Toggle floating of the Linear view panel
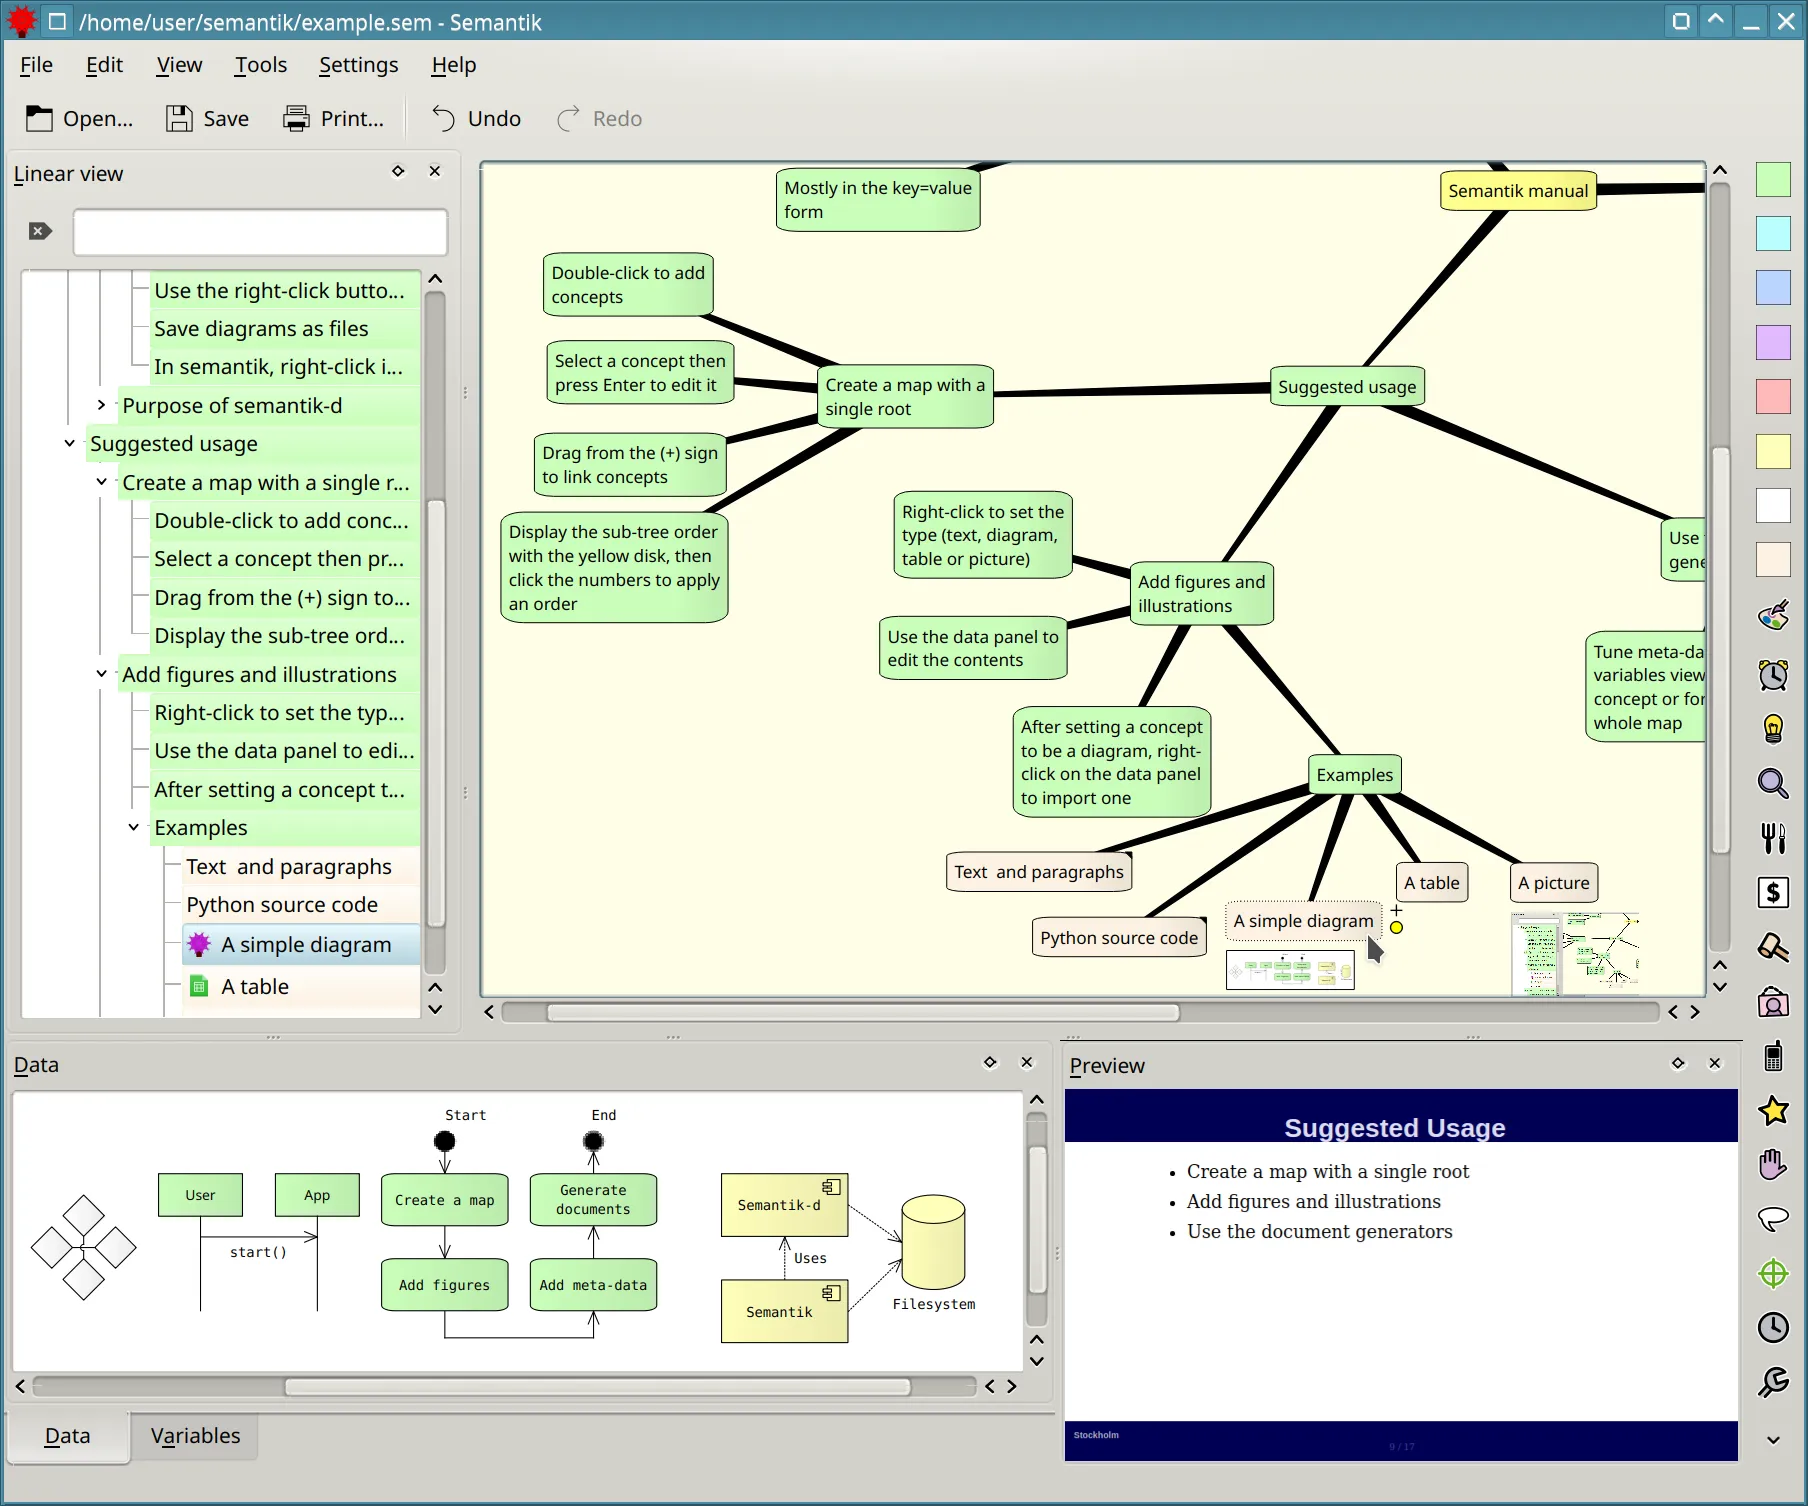This screenshot has width=1808, height=1506. [398, 171]
